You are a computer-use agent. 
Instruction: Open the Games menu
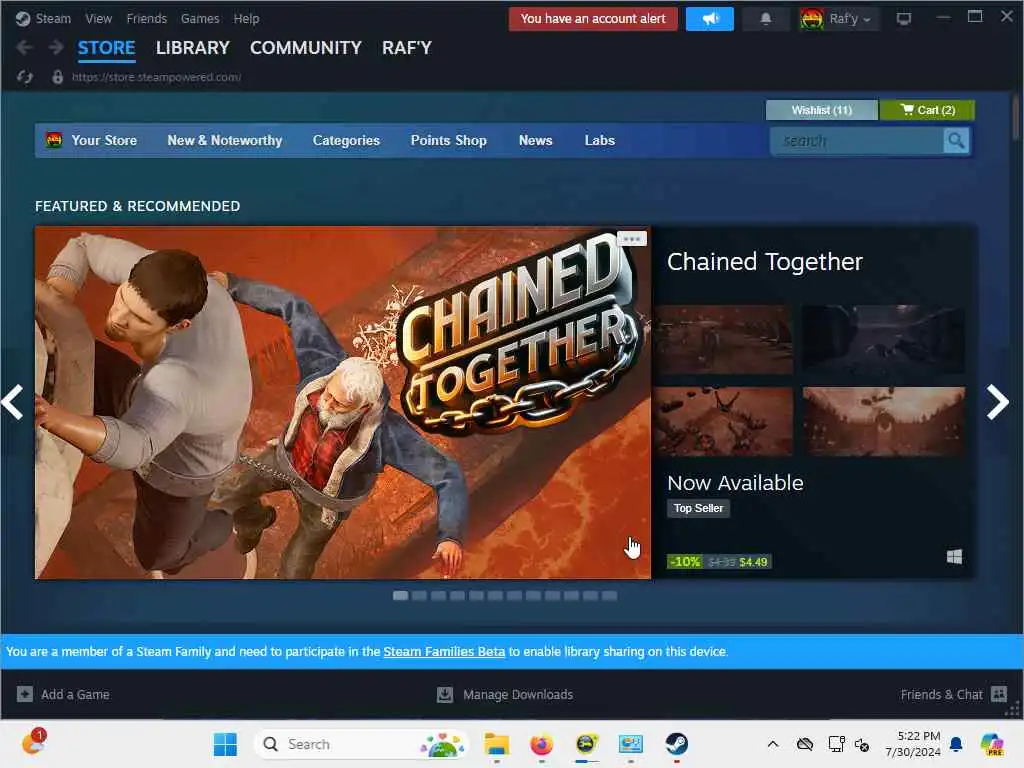[x=200, y=18]
